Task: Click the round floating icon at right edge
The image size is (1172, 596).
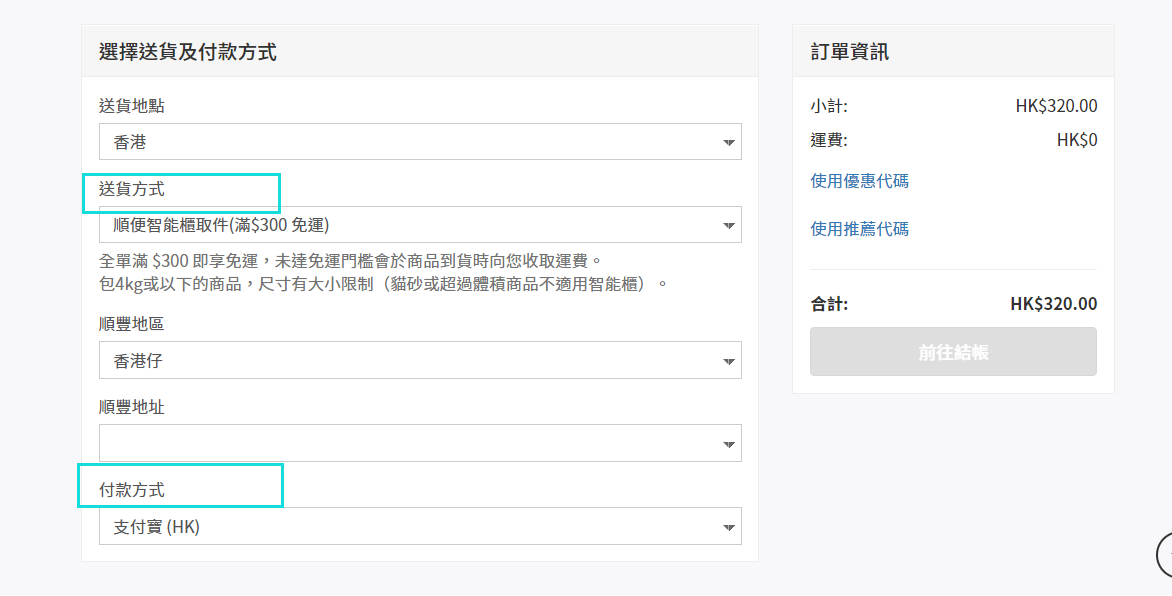Action: (x=1164, y=554)
